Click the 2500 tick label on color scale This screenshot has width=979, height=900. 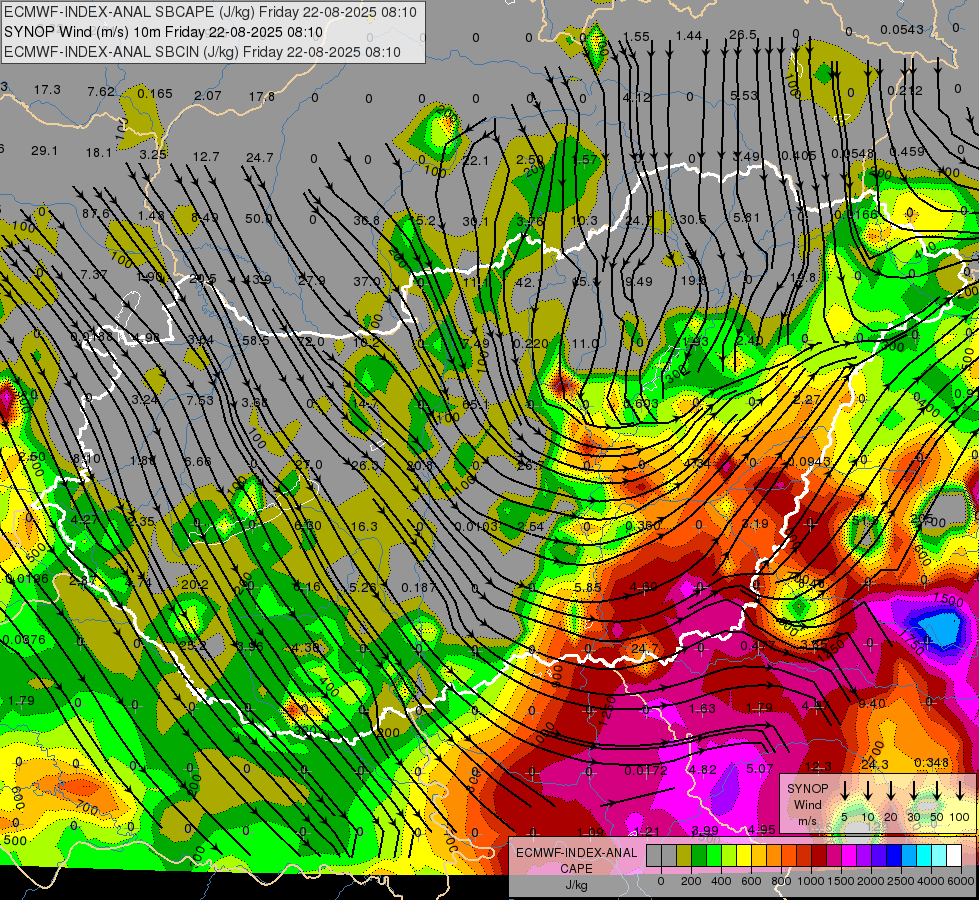pyautogui.click(x=900, y=881)
